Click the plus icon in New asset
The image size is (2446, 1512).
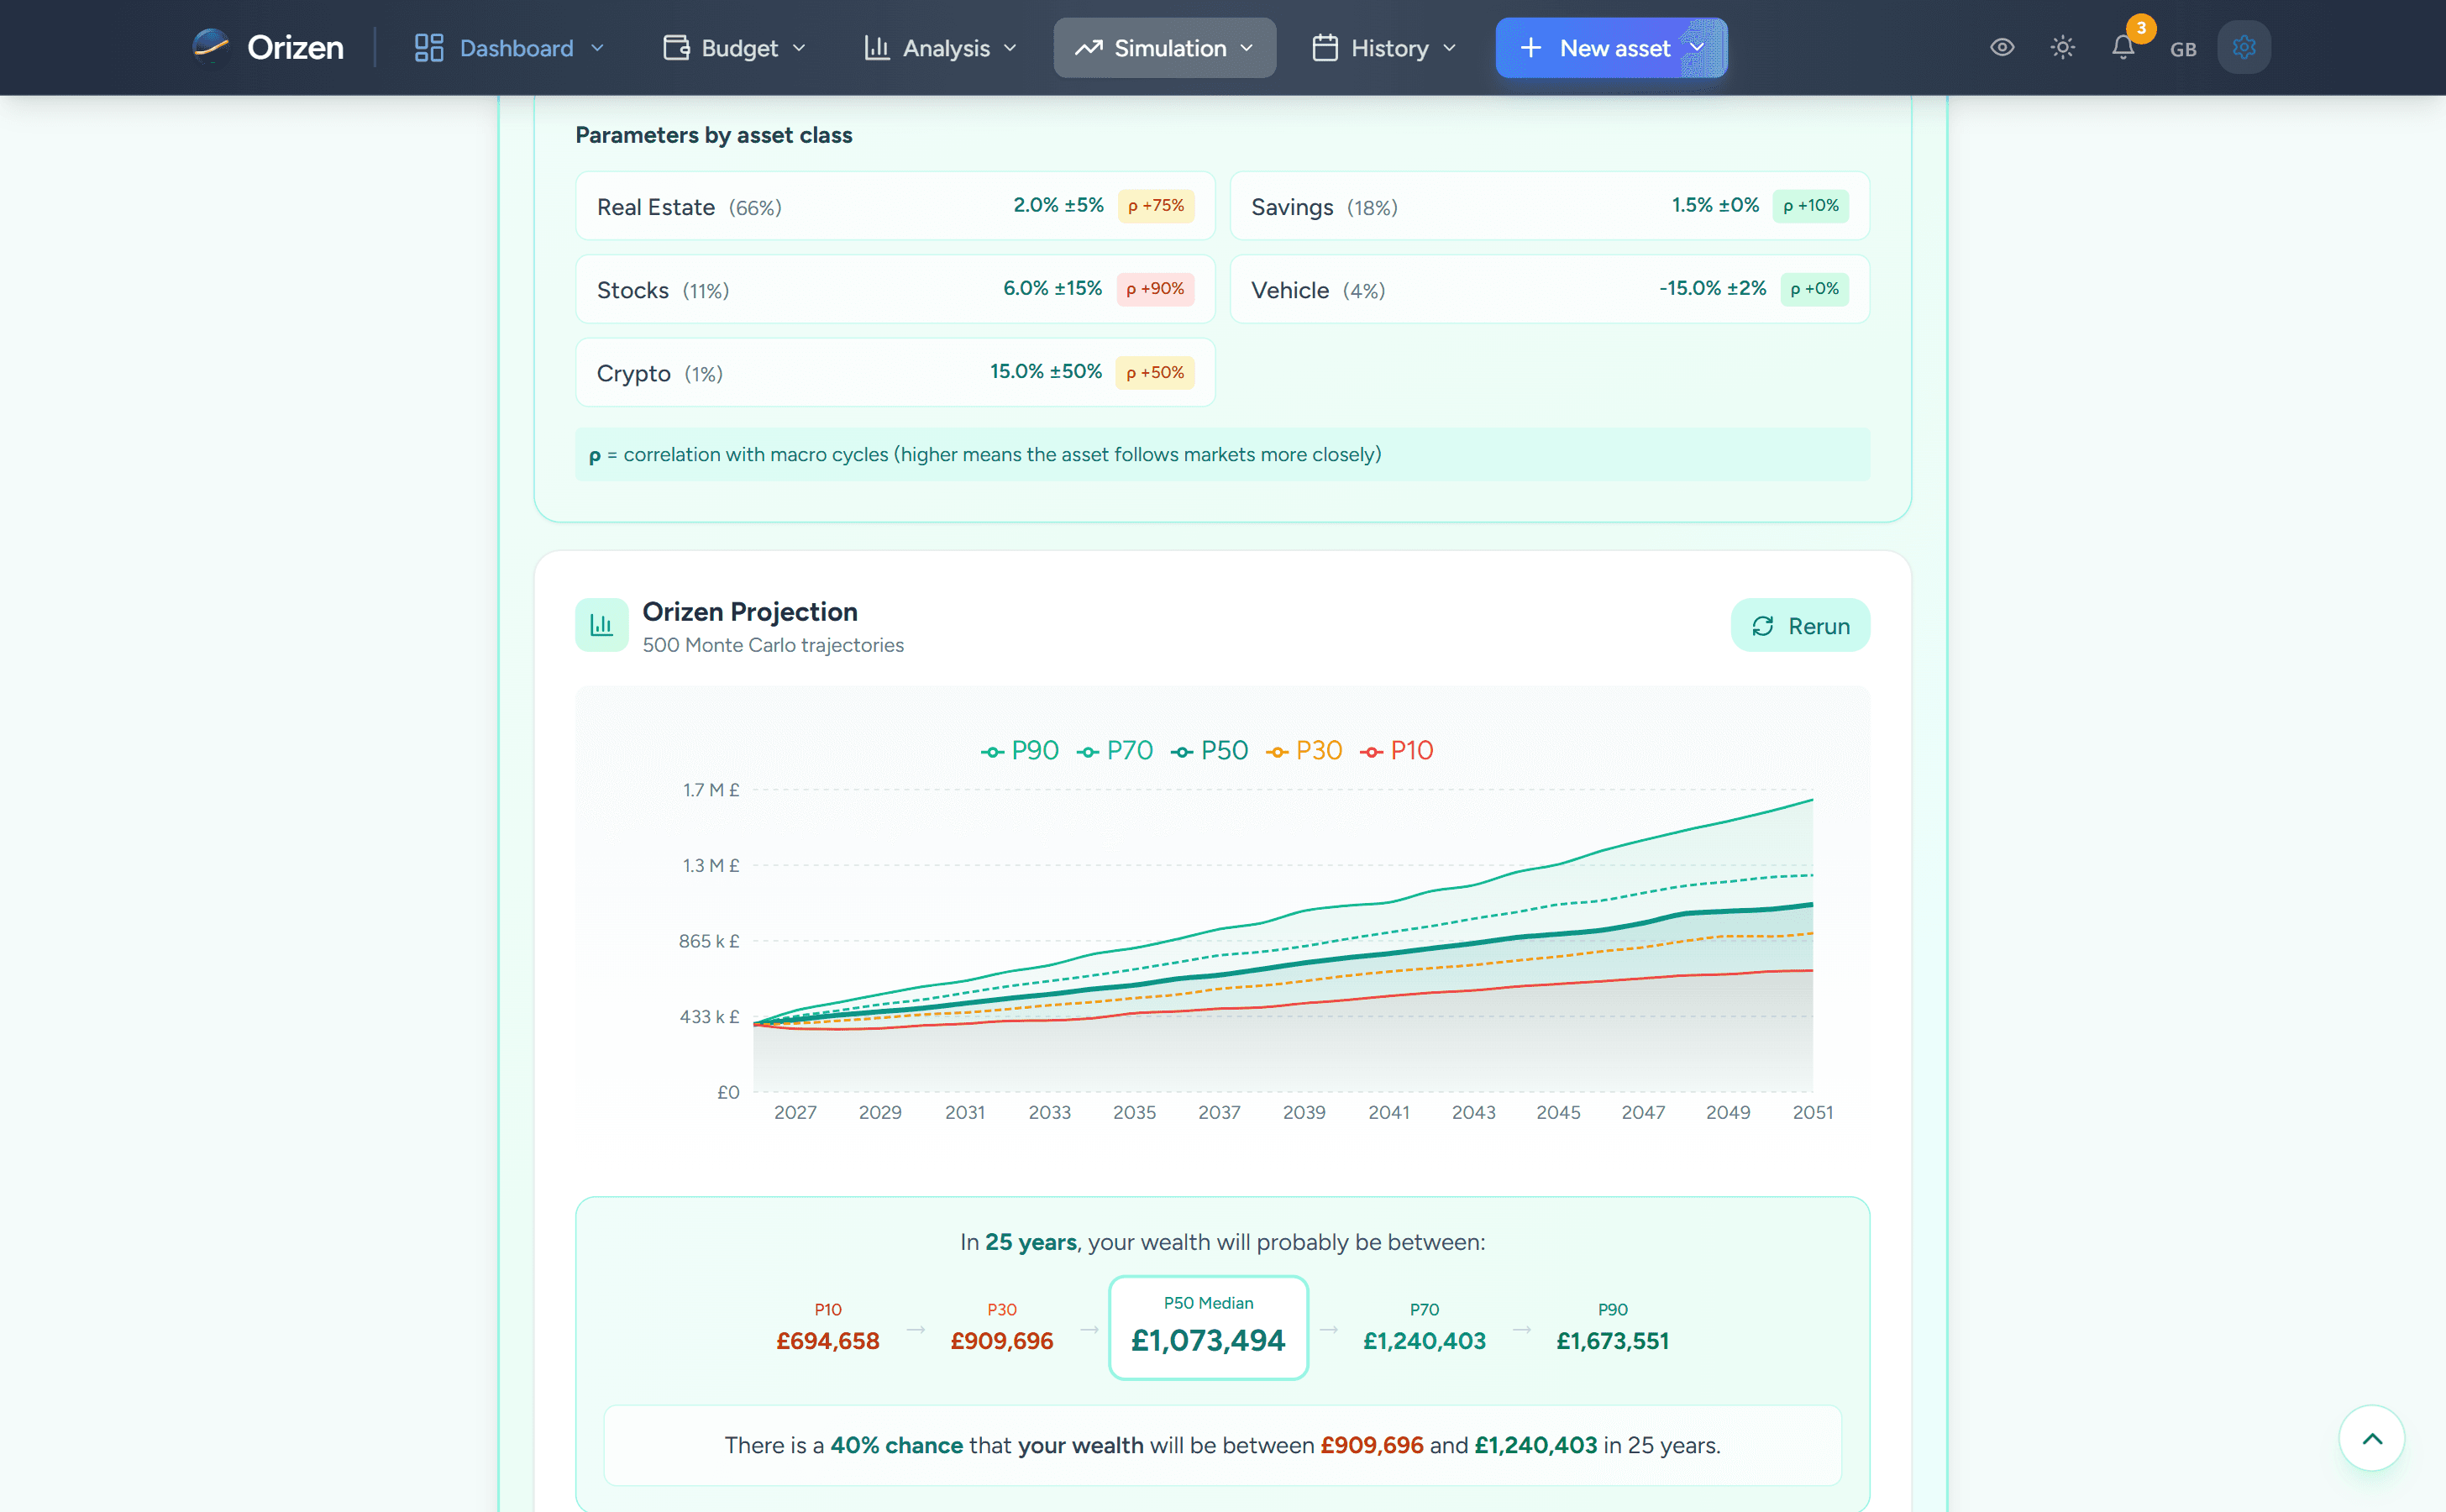(x=1530, y=48)
